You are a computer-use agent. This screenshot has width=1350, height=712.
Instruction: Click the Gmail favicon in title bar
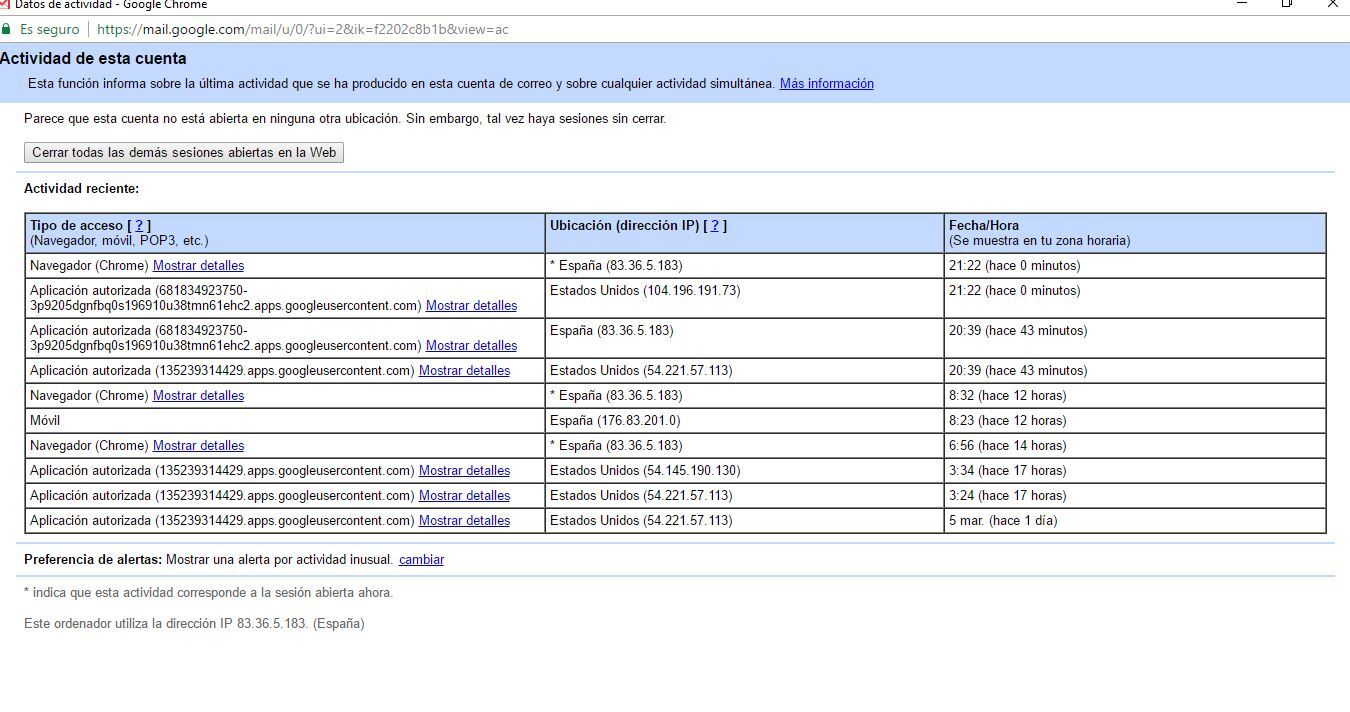(5, 4)
